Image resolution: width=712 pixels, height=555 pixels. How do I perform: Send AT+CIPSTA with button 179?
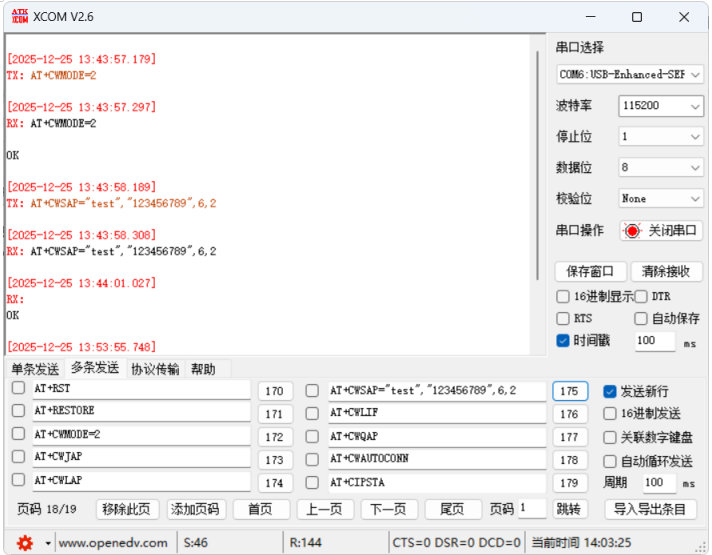[569, 483]
